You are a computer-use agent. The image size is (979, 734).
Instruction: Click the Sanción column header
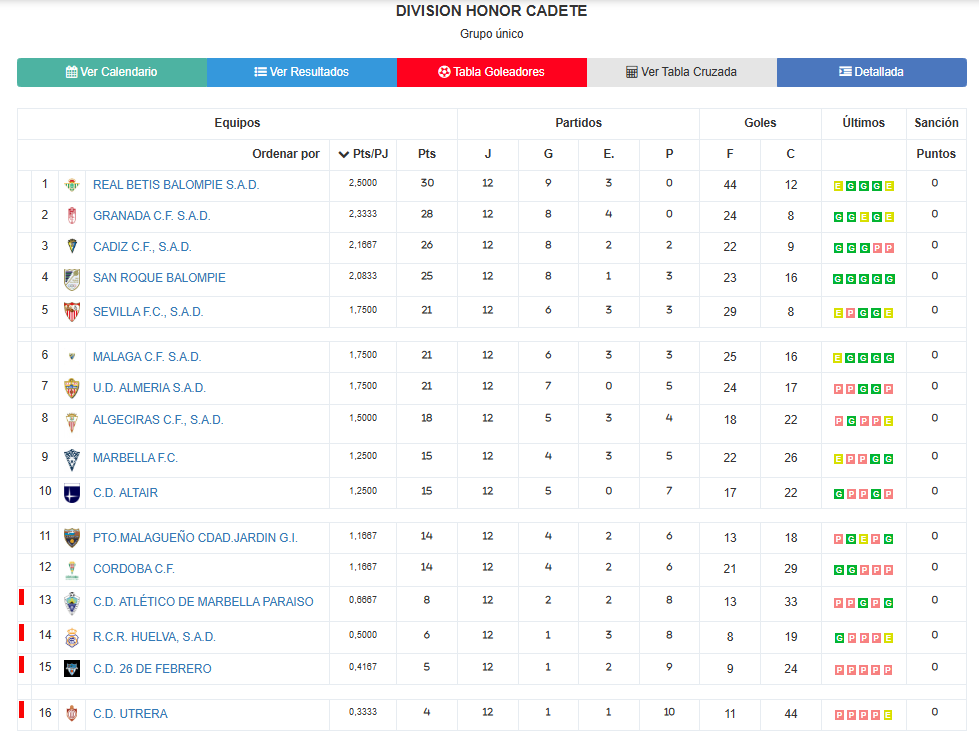click(x=937, y=123)
